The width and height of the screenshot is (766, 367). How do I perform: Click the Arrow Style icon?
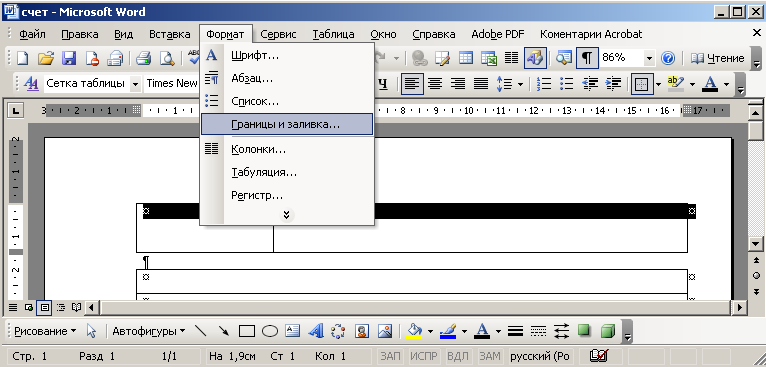click(562, 331)
